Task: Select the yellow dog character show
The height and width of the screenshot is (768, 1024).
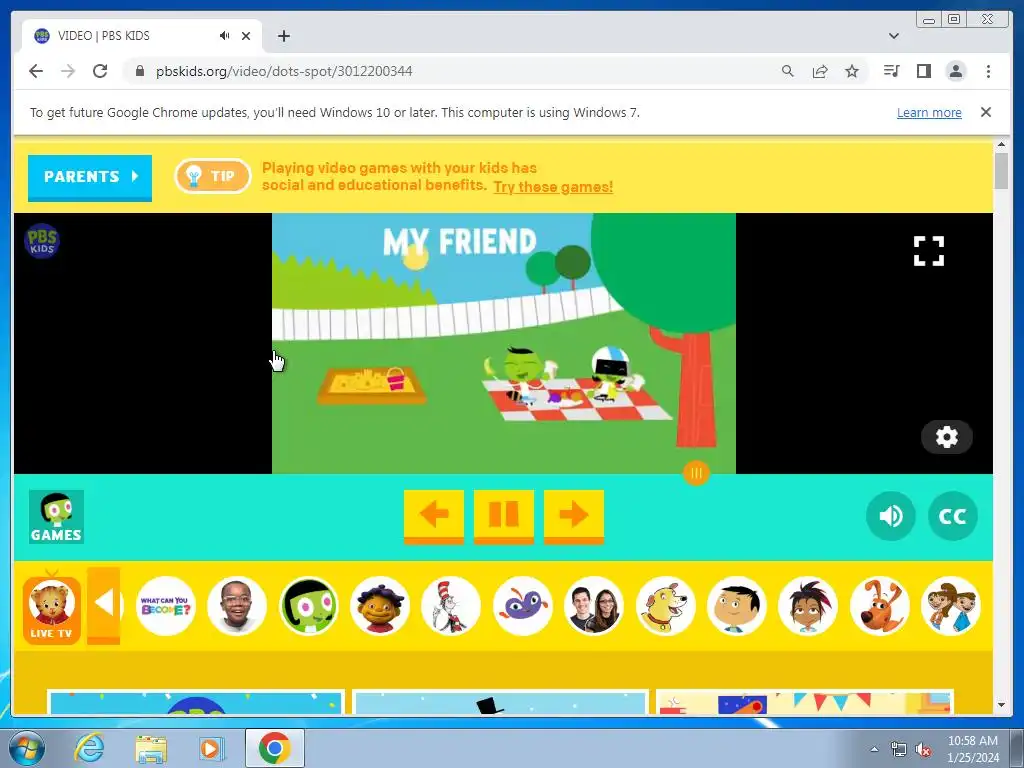Action: [x=665, y=606]
